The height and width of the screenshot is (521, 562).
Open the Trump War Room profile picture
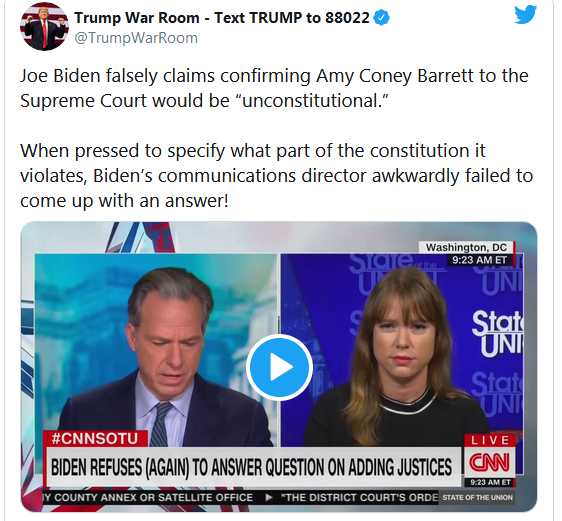click(44, 27)
